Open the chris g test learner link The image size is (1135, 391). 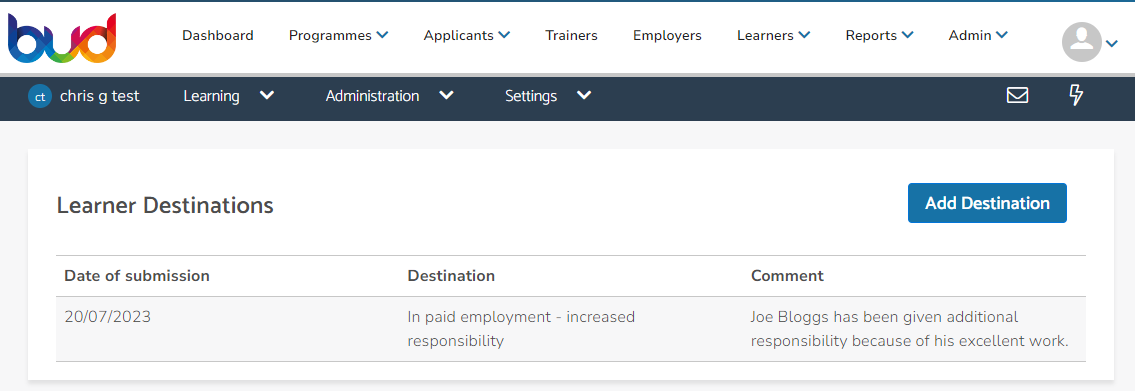[x=99, y=96]
